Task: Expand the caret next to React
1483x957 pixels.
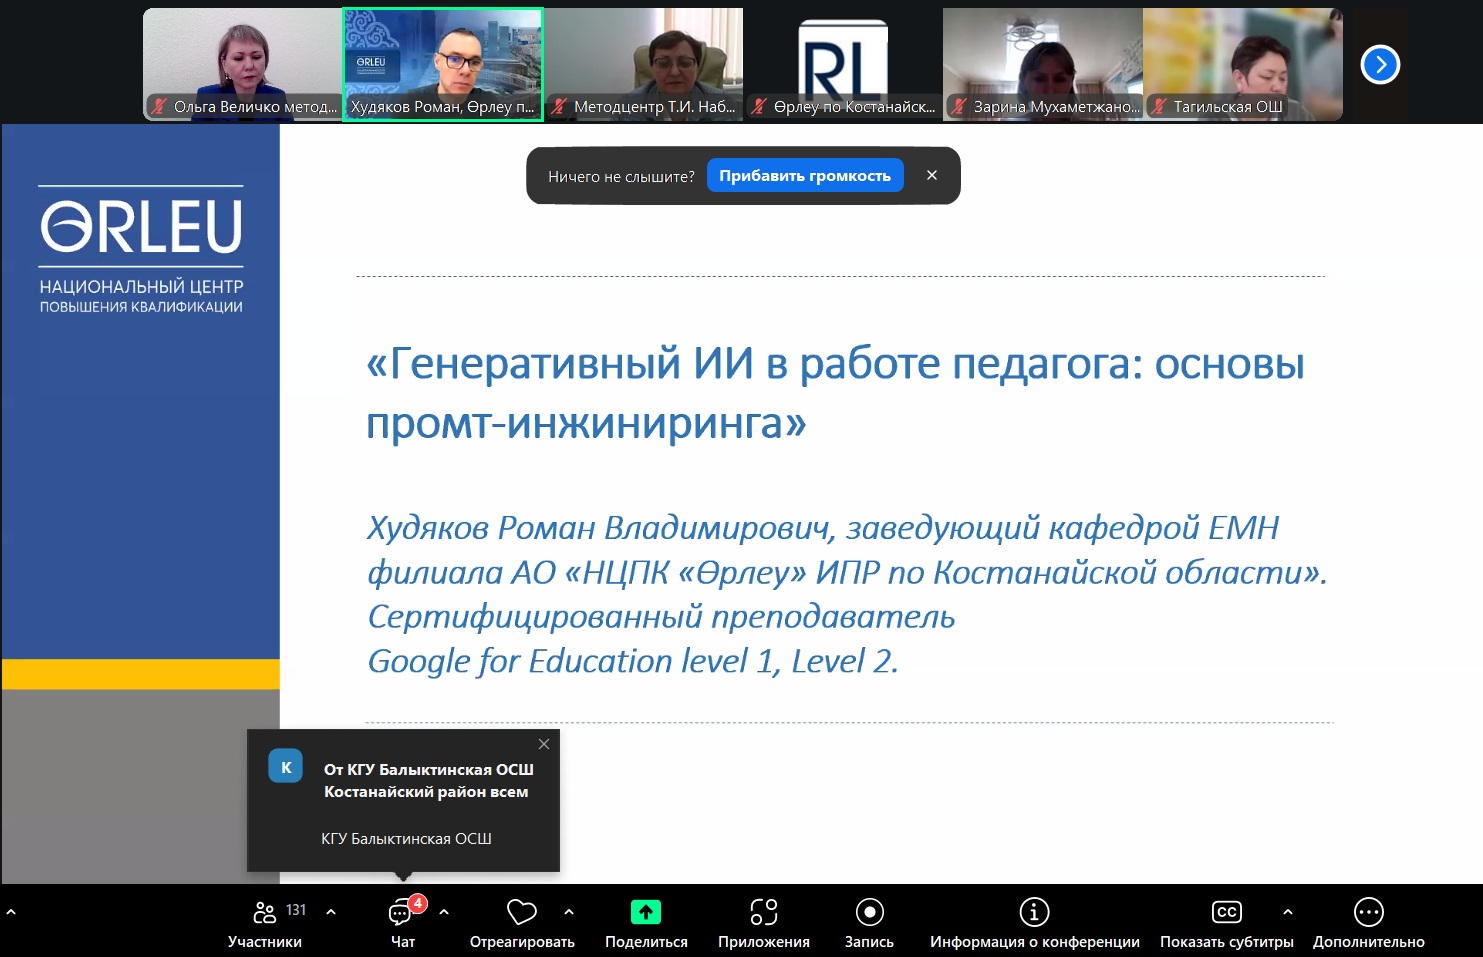Action: (569, 912)
